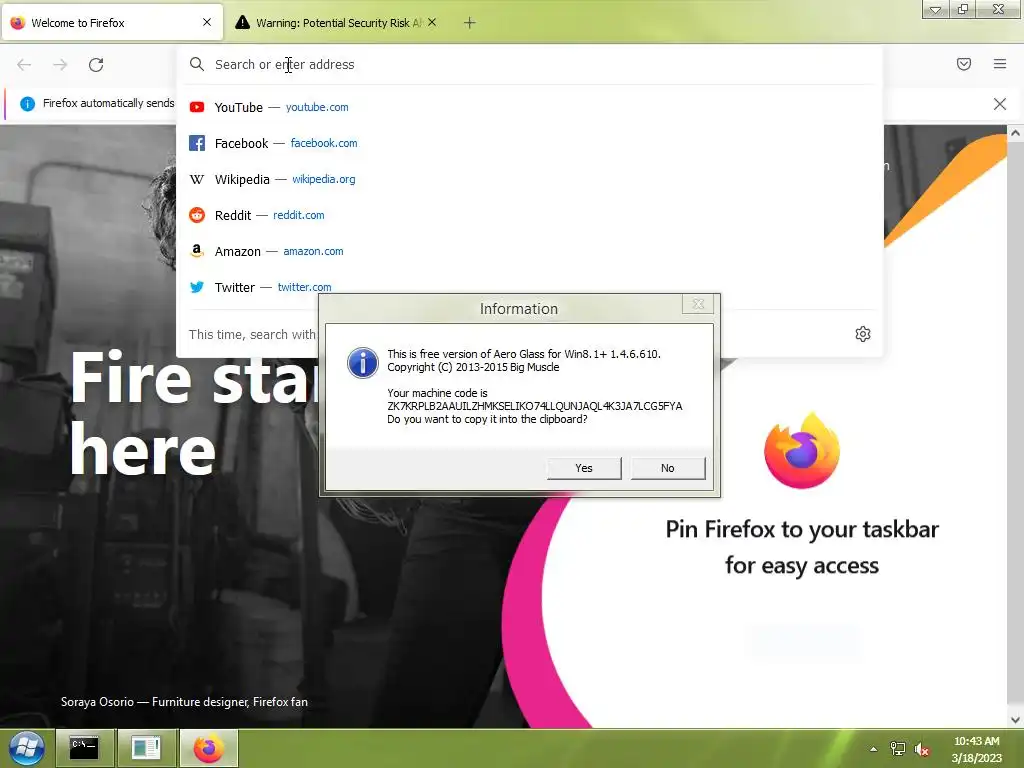The height and width of the screenshot is (768, 1024).
Task: Open Command Prompt from taskbar
Action: coord(84,748)
